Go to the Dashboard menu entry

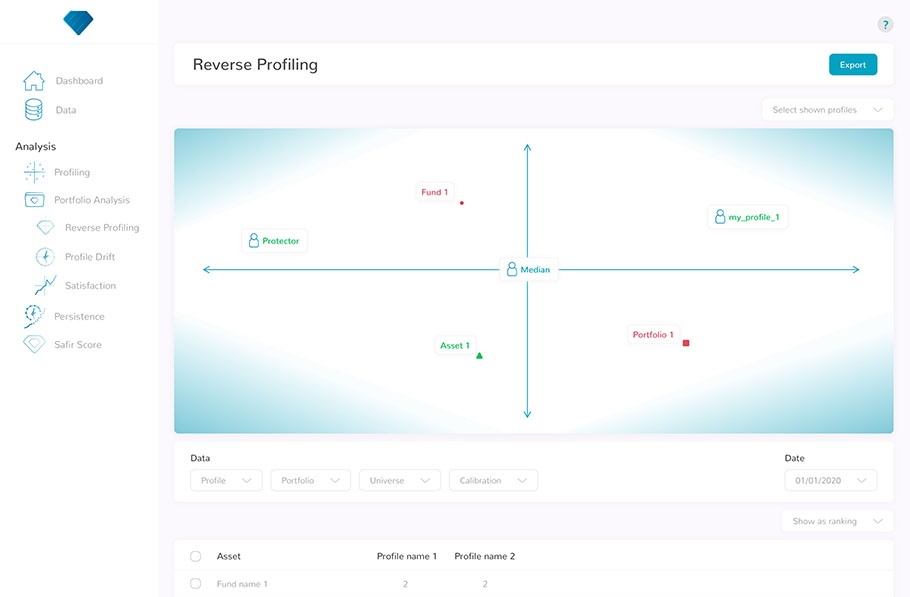coord(79,81)
